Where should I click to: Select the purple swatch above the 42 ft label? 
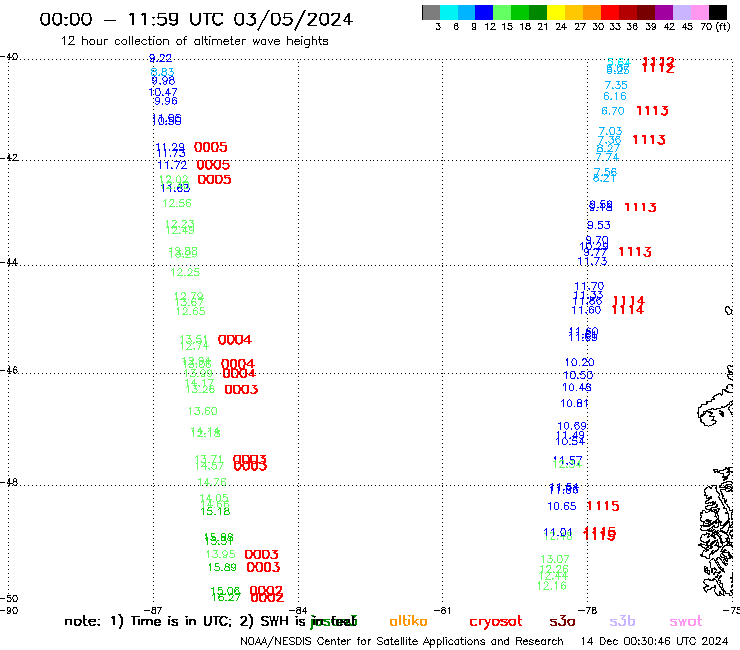point(664,12)
